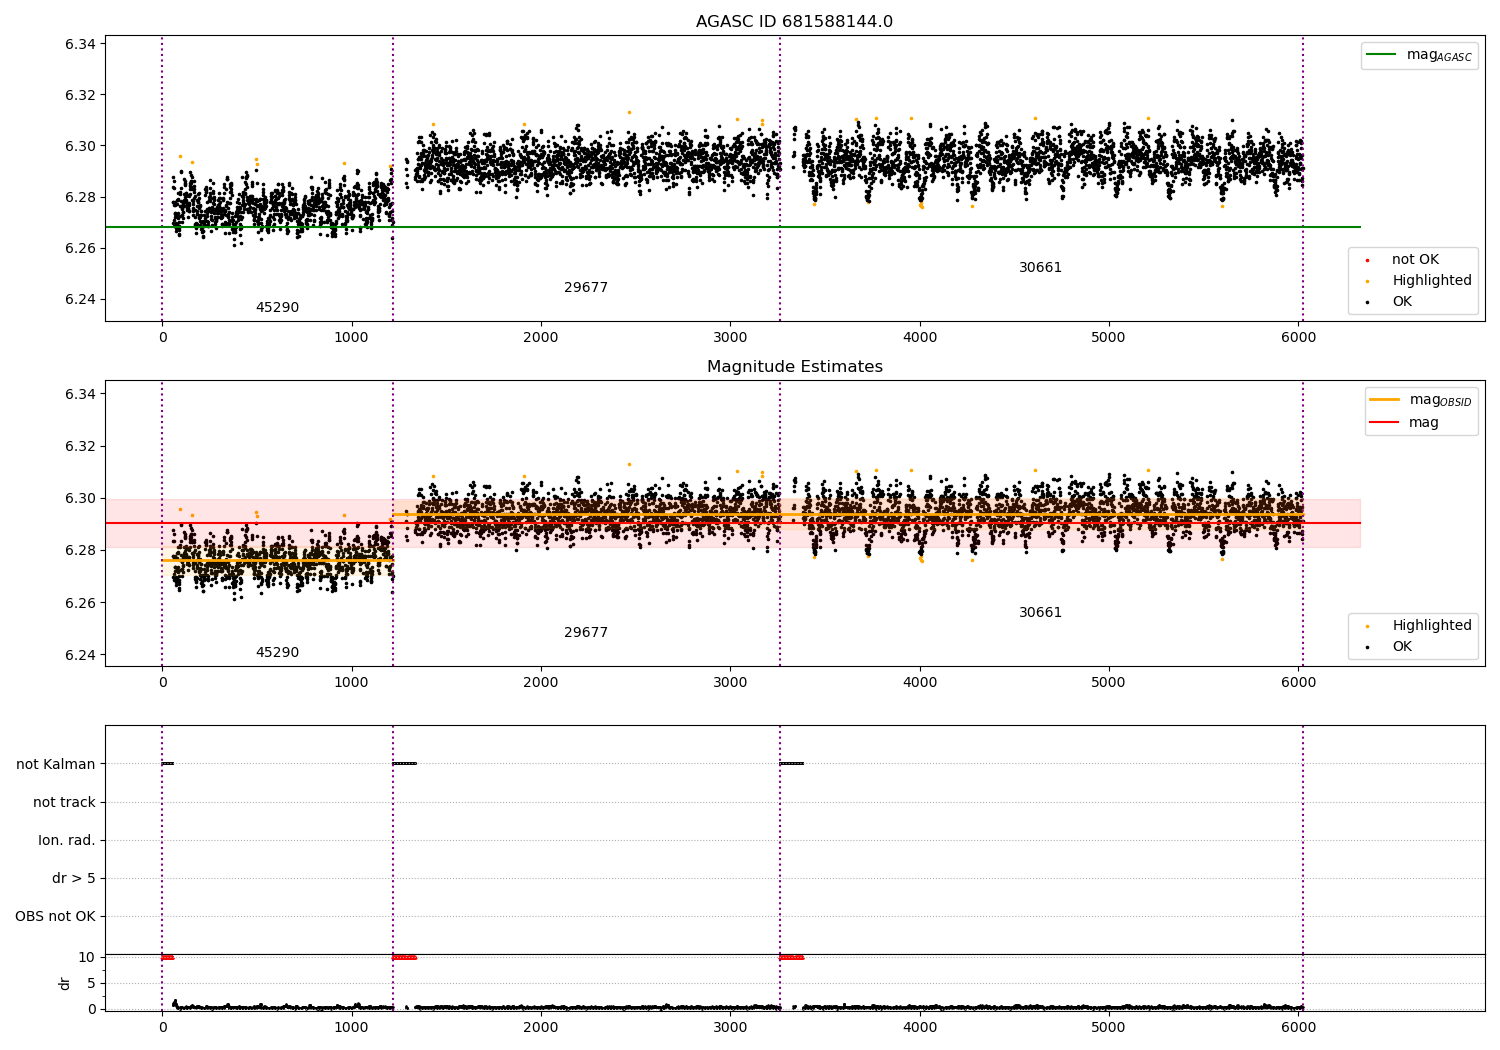Click x-axis tick 5000 in the dr plot
Viewport: 1500px width, 1050px height.
click(1108, 1027)
